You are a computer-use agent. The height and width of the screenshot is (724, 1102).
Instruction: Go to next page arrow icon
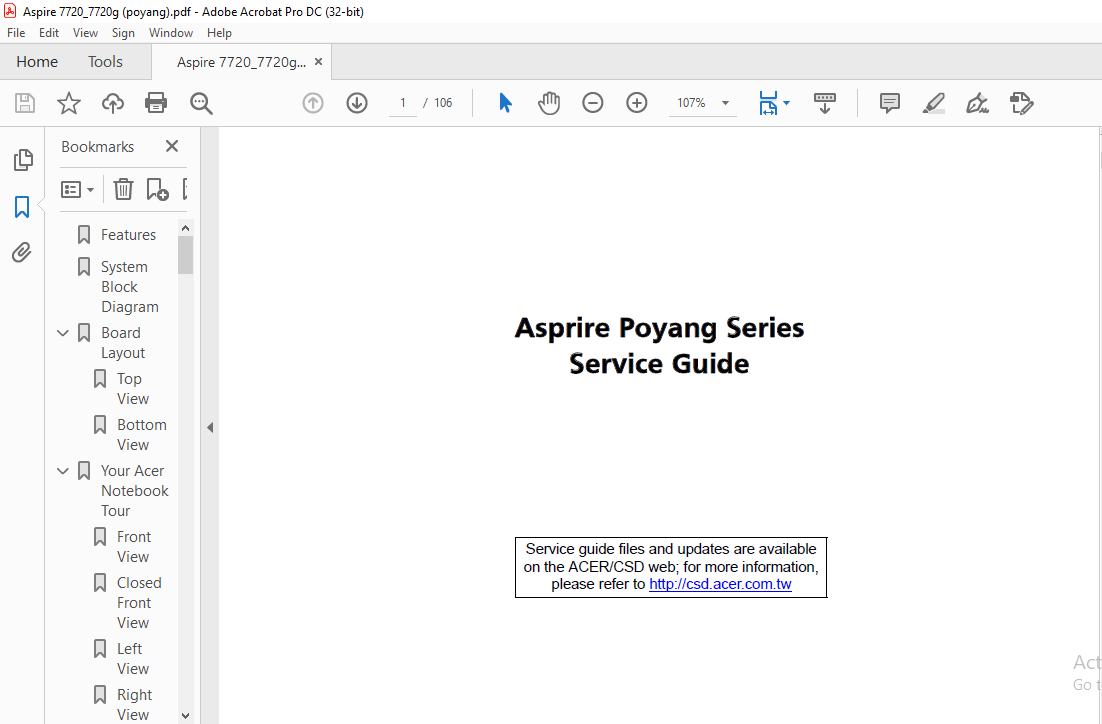pyautogui.click(x=357, y=103)
